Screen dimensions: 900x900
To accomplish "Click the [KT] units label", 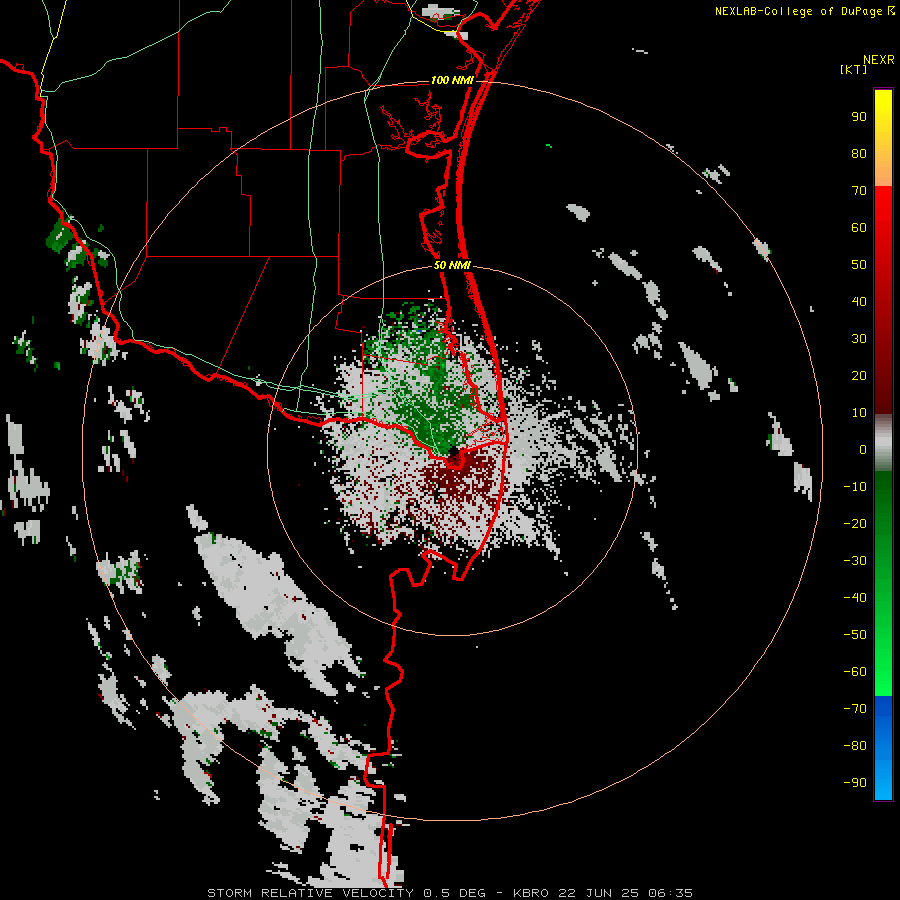I will click(853, 69).
